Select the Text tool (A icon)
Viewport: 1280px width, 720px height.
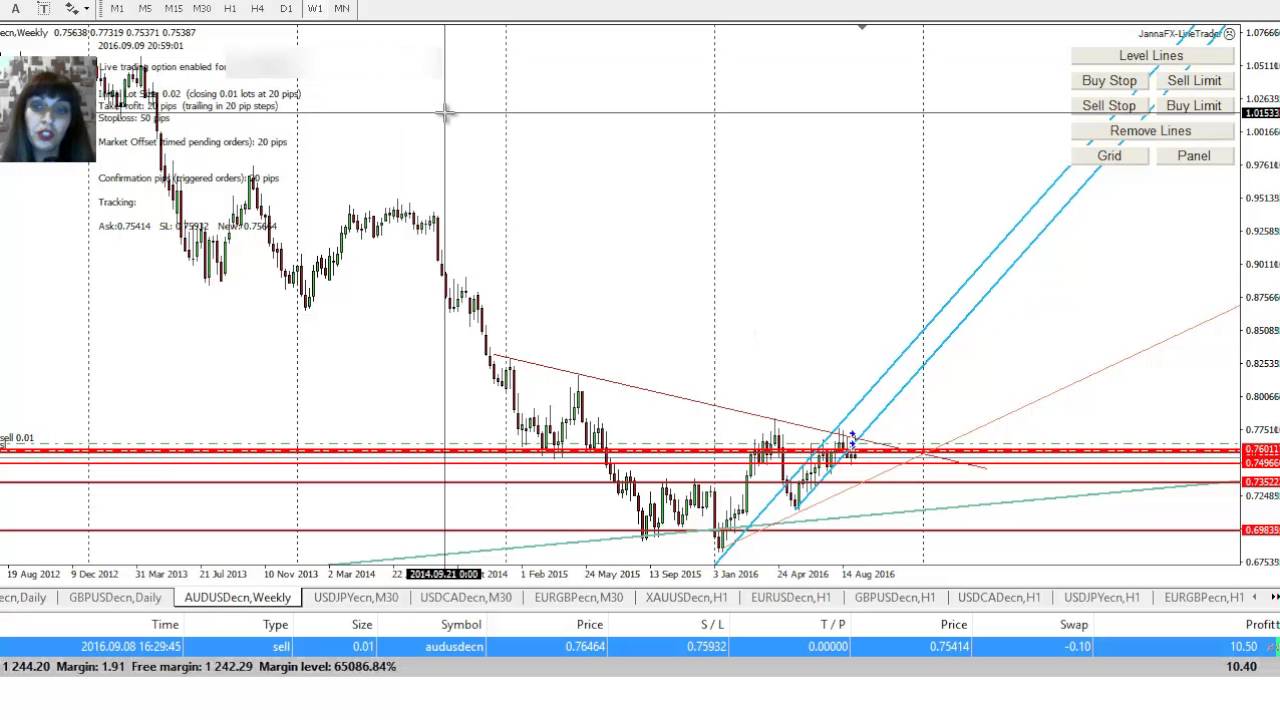pyautogui.click(x=15, y=8)
